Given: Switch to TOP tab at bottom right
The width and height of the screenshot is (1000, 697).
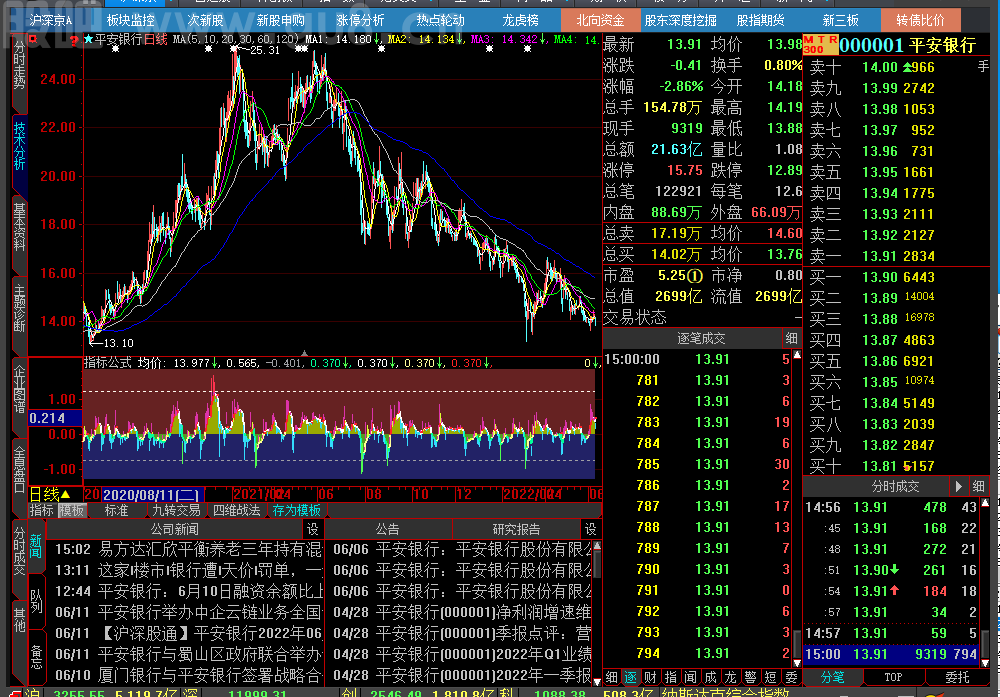Looking at the screenshot, I should coord(893,677).
